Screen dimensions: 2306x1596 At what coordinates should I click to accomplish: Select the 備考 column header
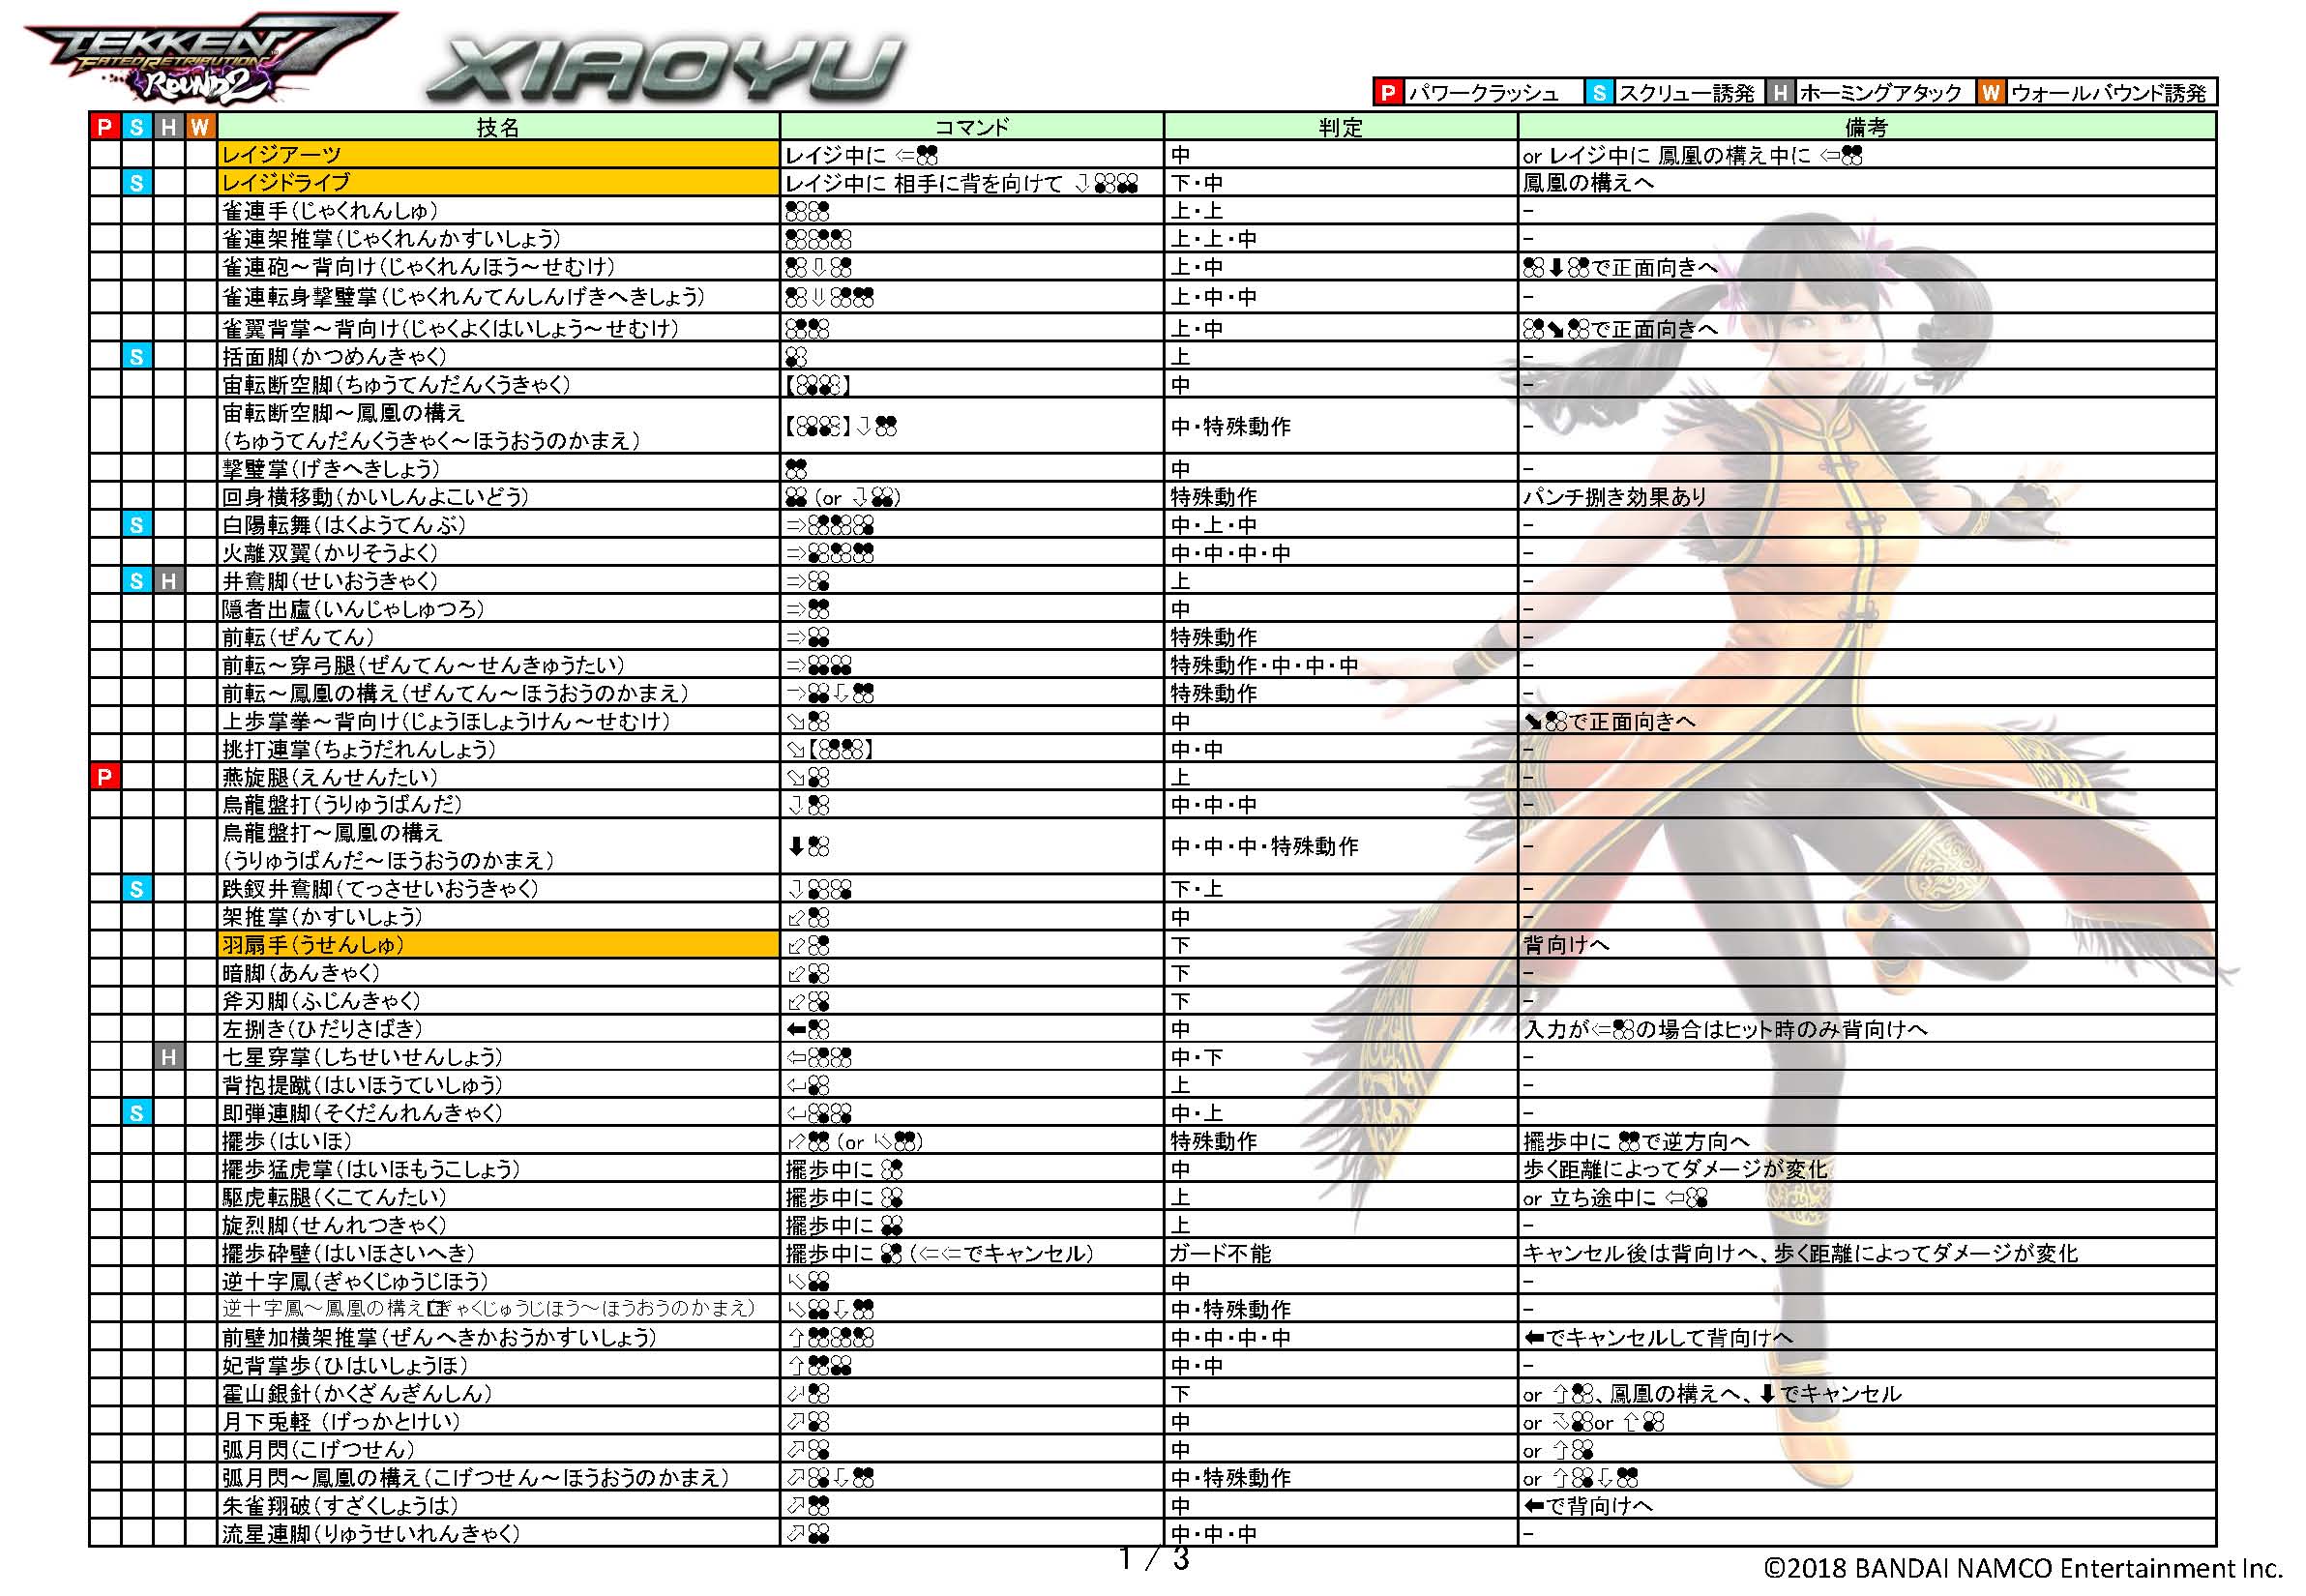(x=1866, y=127)
